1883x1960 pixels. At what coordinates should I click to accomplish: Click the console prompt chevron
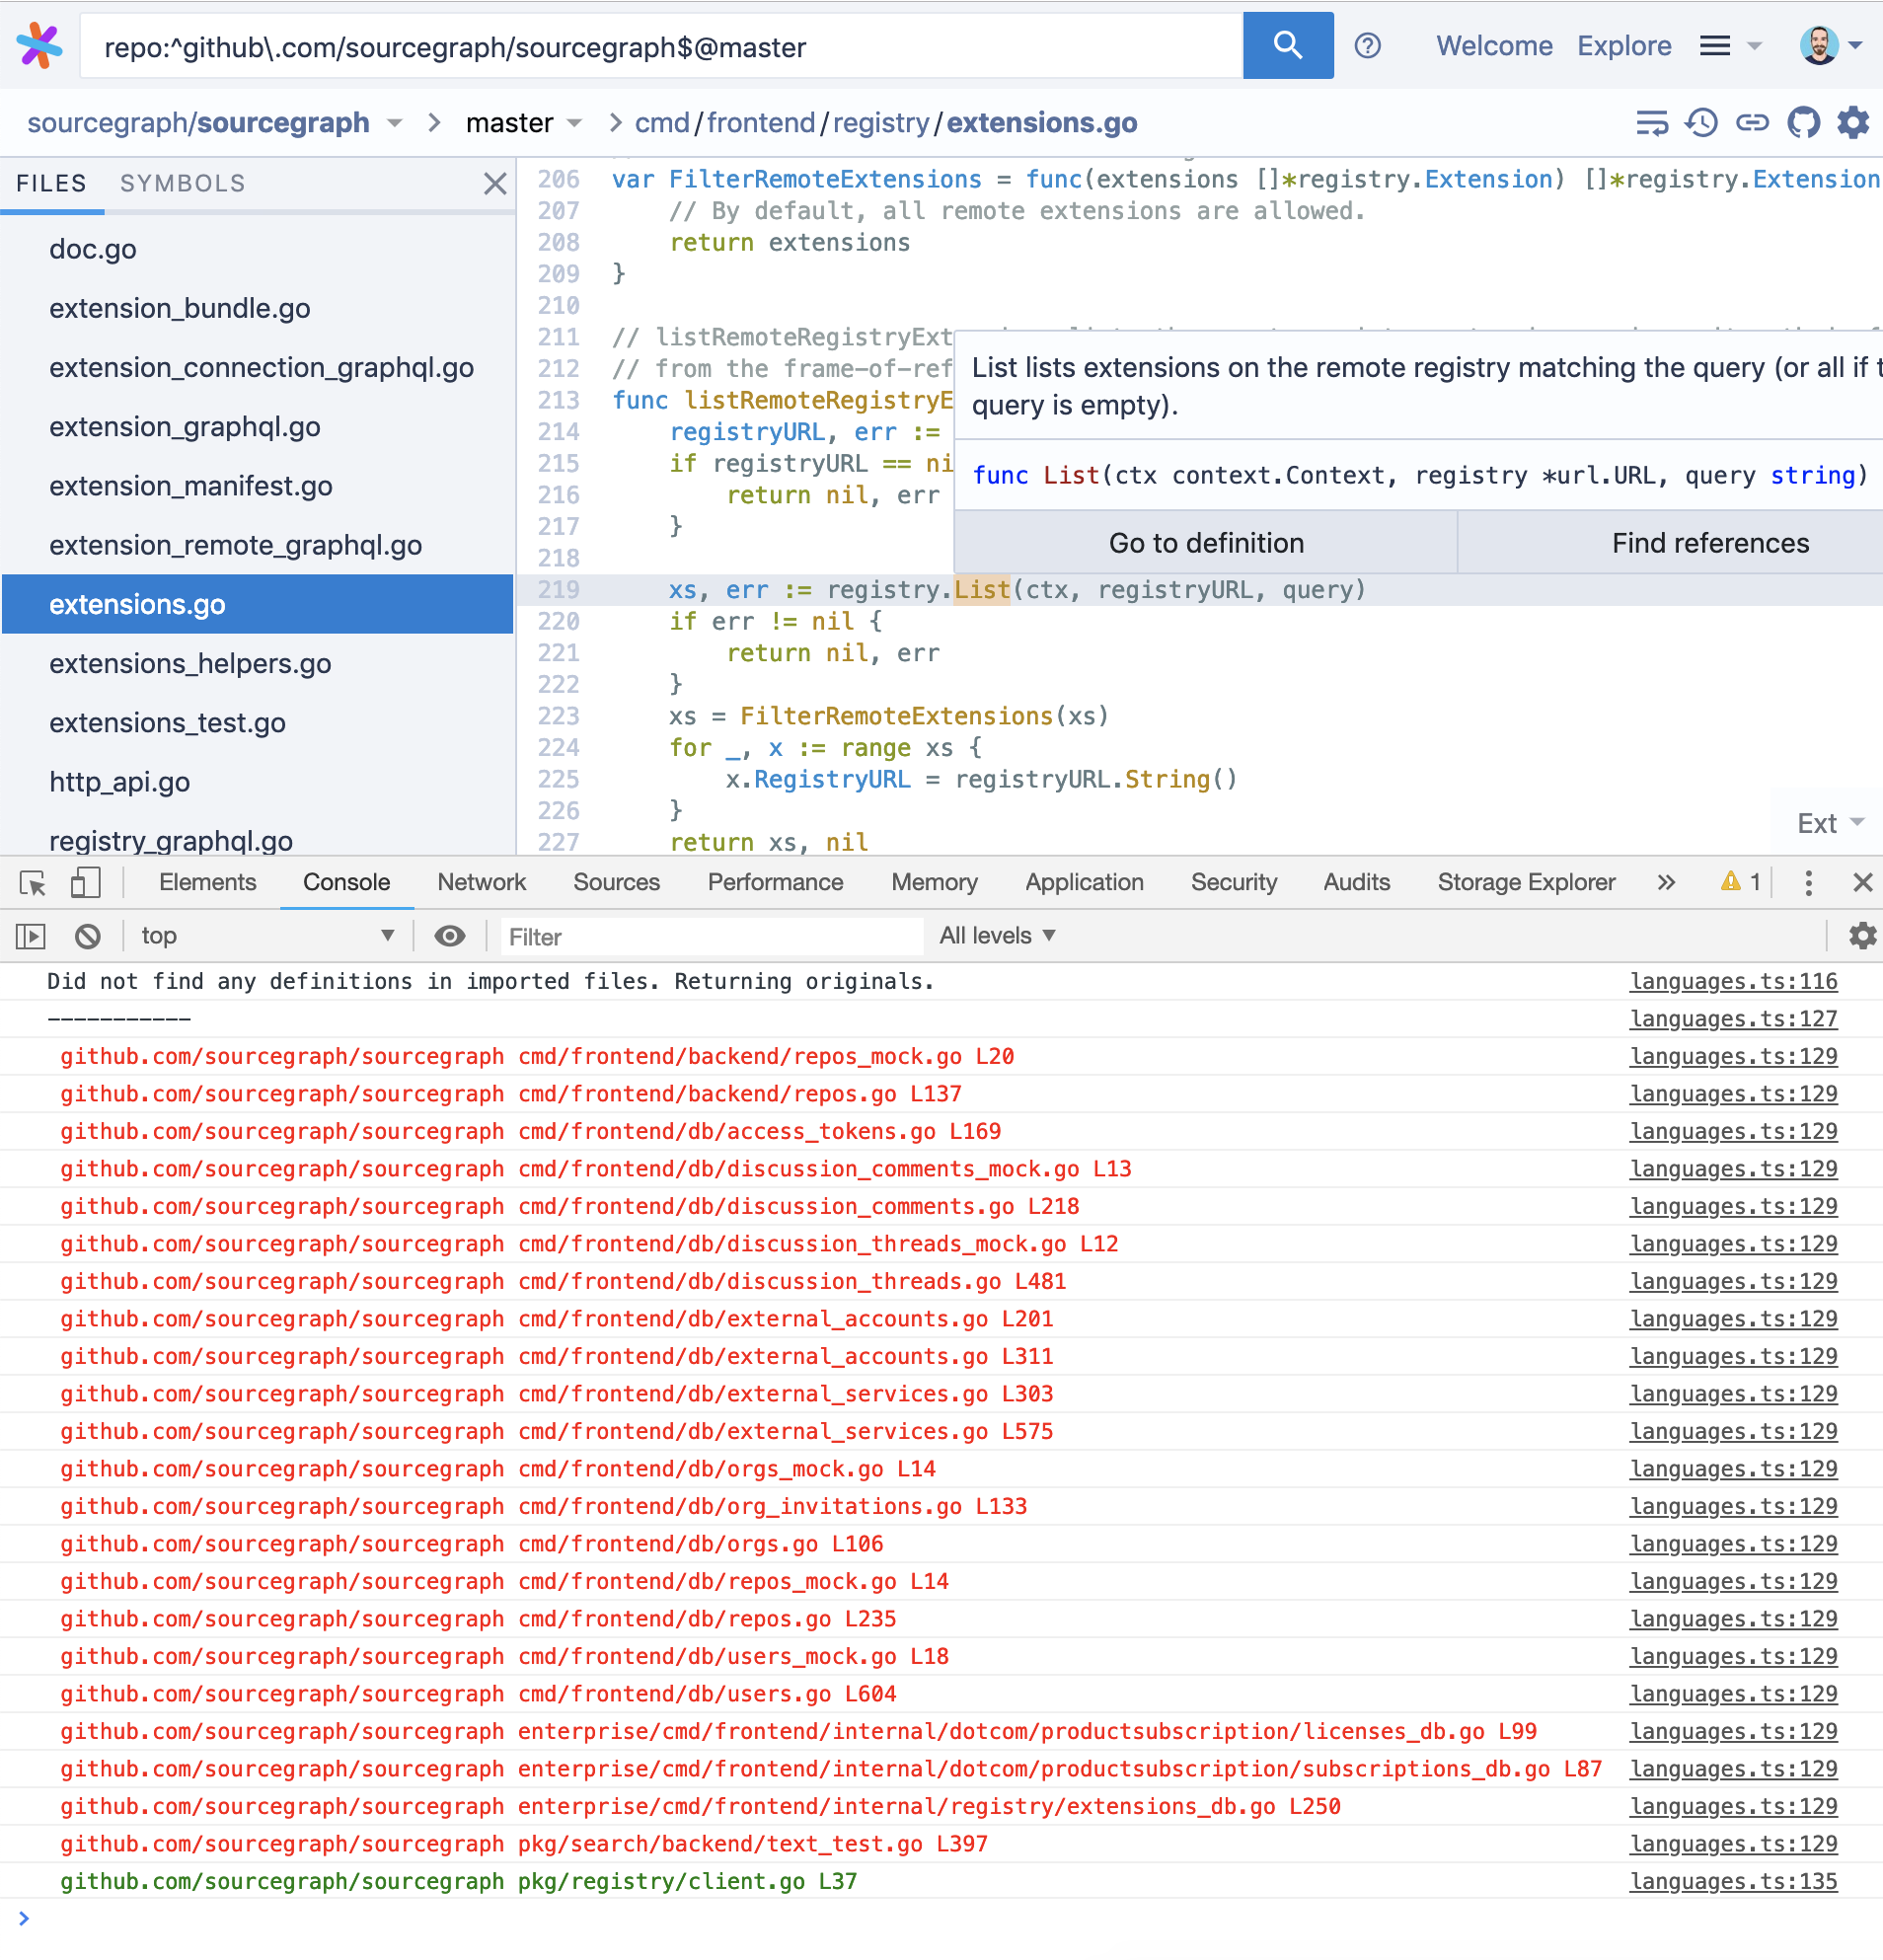(x=24, y=1919)
